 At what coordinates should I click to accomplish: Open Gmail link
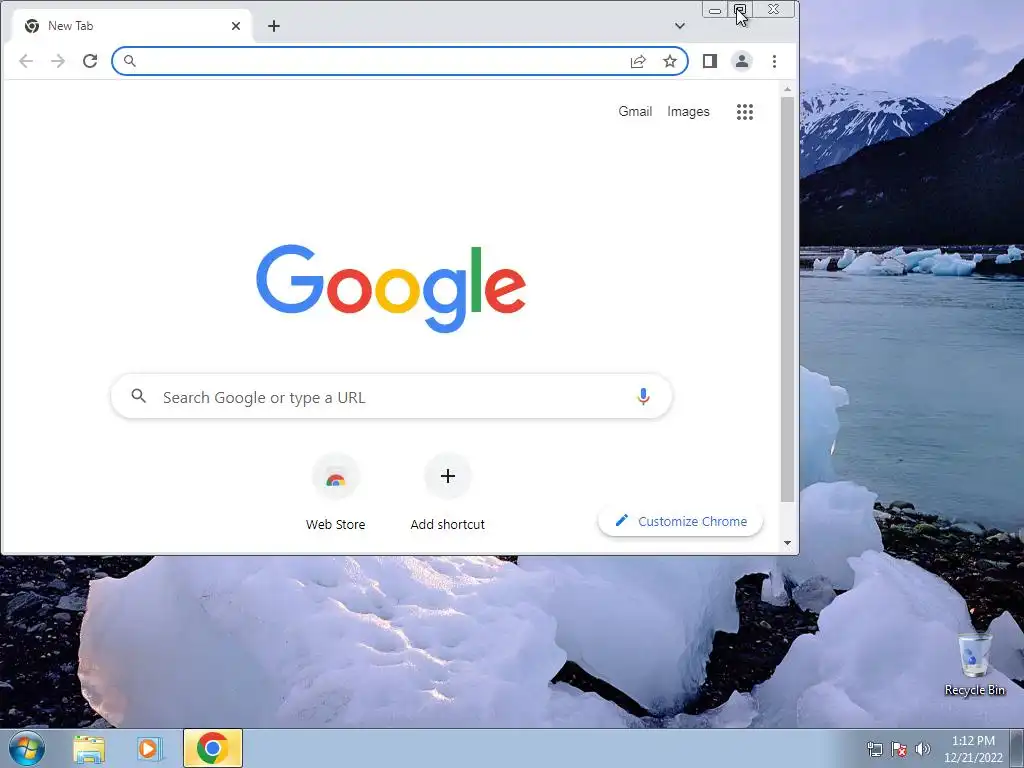pyautogui.click(x=635, y=112)
